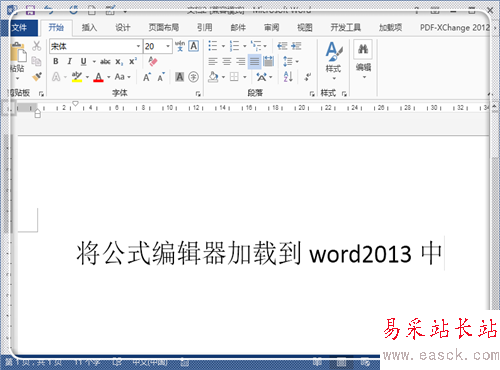Image resolution: width=500 pixels, height=370 pixels.
Task: Click the borders grid icon
Action: (234, 77)
